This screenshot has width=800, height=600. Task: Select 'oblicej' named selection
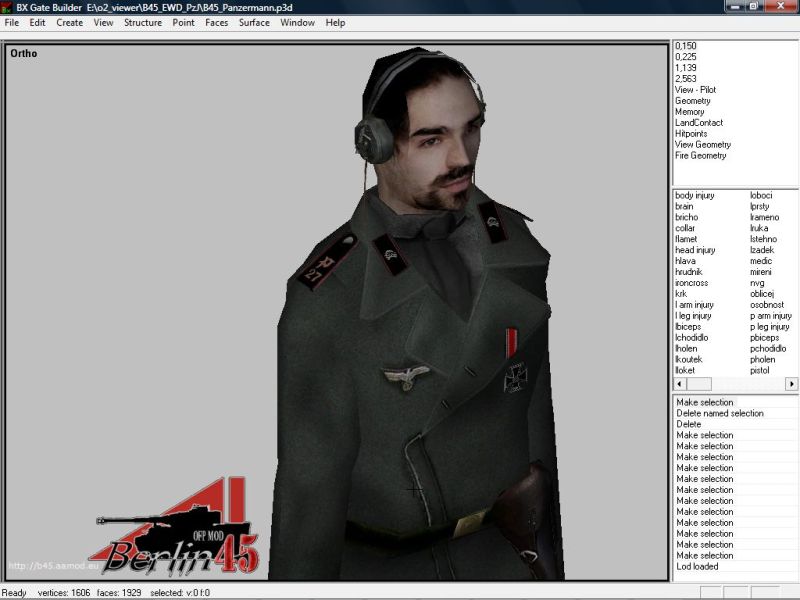pos(762,293)
